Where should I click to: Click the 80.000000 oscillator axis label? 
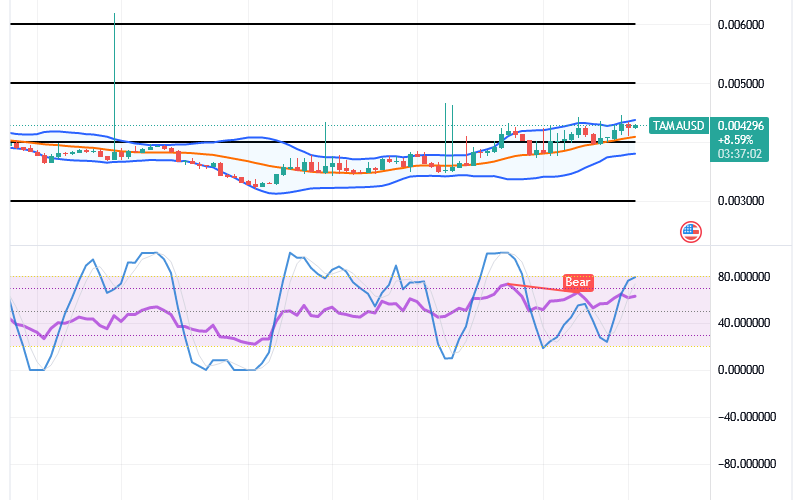click(744, 277)
